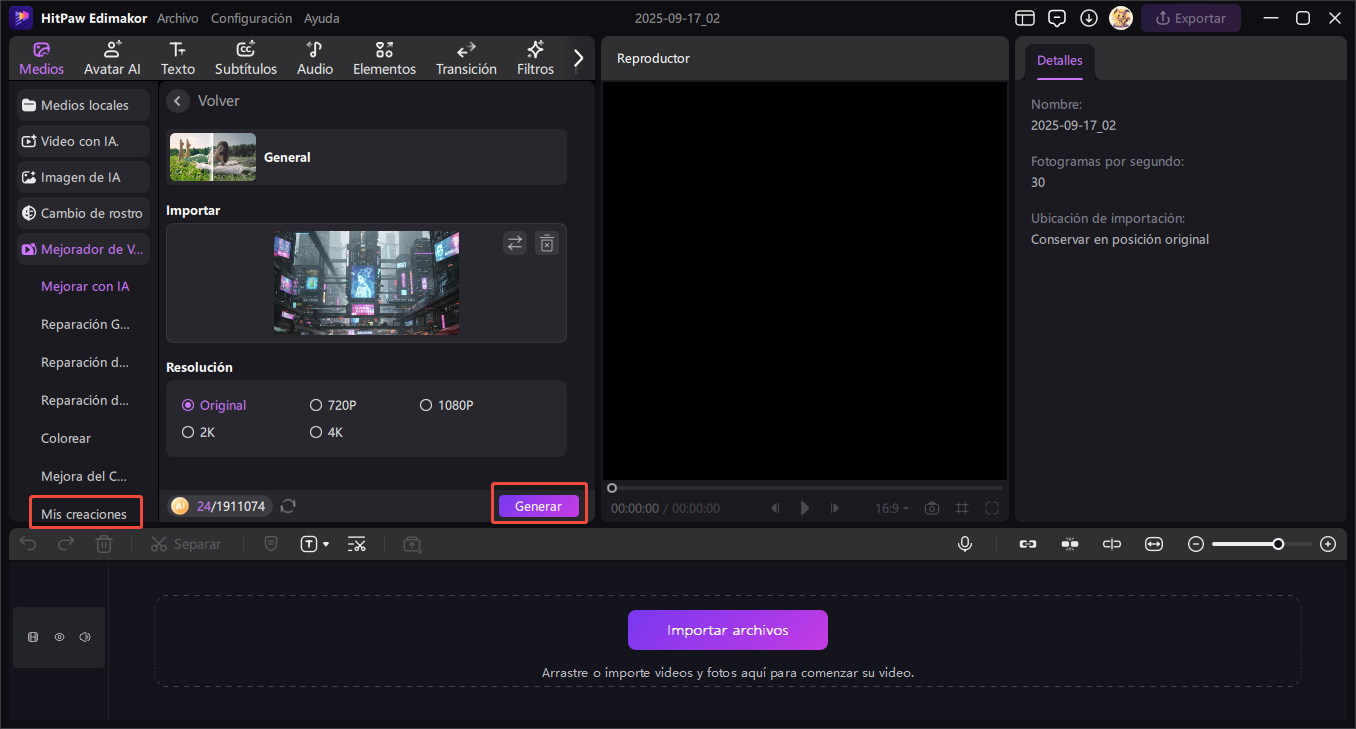Click the fullscreen icon in player
Screen dimensions: 1356x729
(x=992, y=508)
